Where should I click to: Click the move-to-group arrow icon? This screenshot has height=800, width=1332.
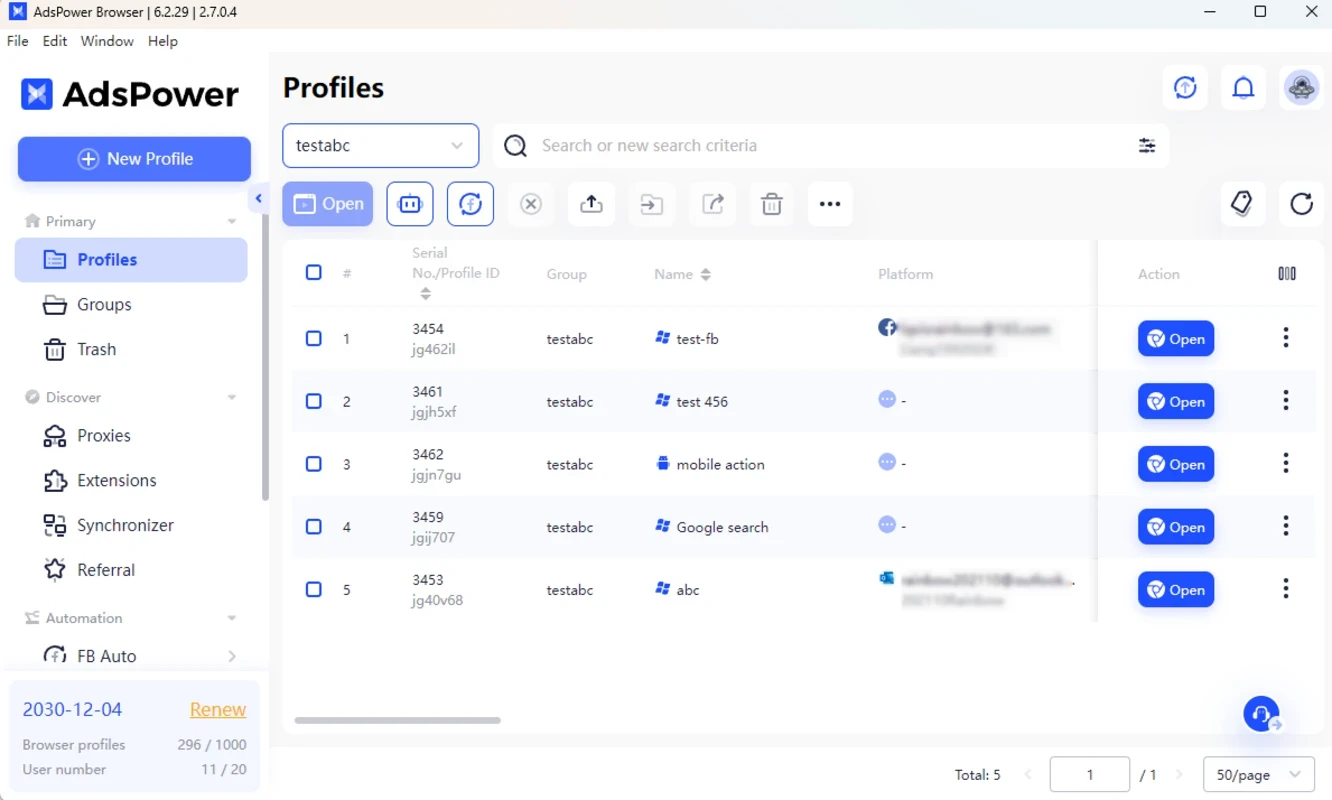(x=651, y=204)
